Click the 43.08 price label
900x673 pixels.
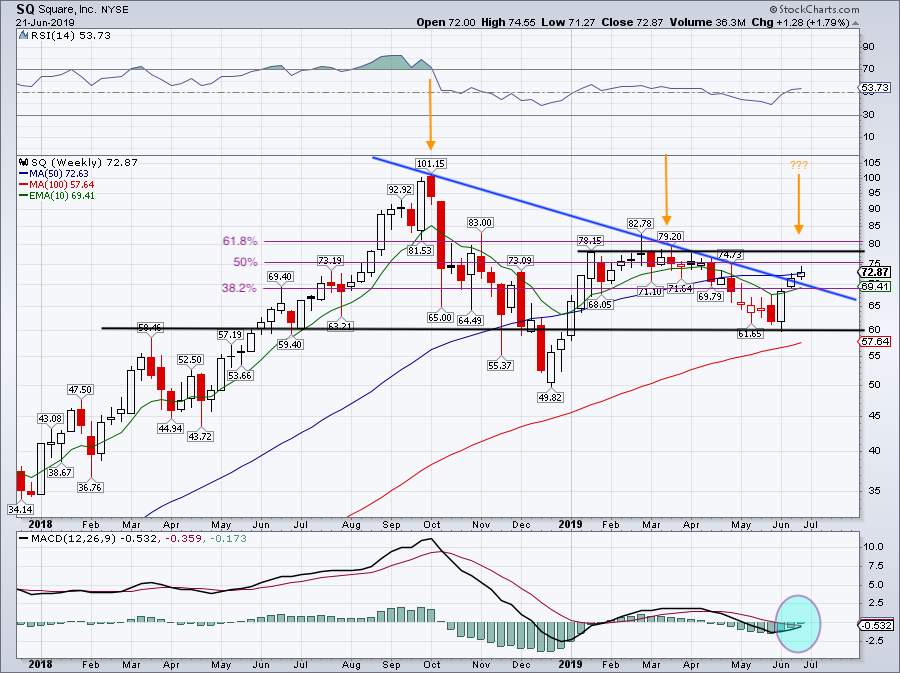coord(50,419)
